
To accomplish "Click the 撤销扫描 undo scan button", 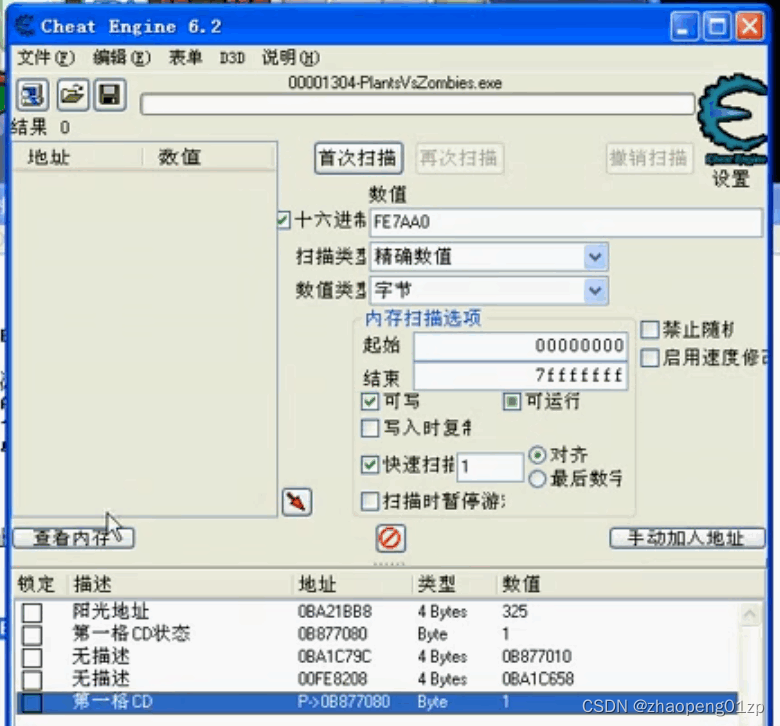I will [650, 158].
